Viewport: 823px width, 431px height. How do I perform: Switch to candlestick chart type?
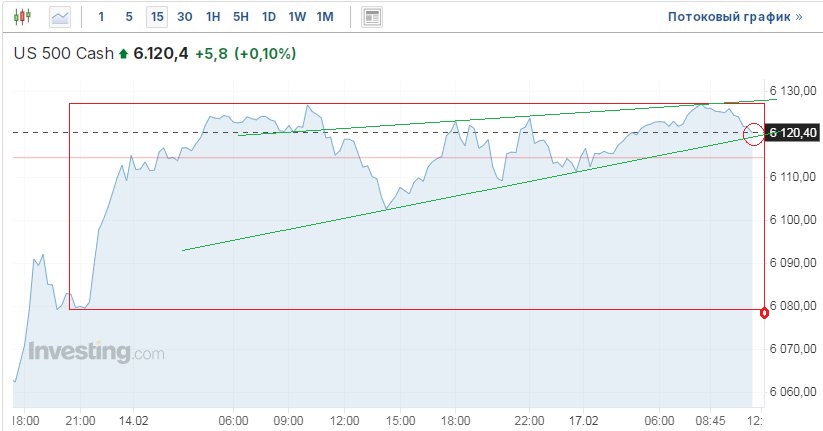point(24,17)
